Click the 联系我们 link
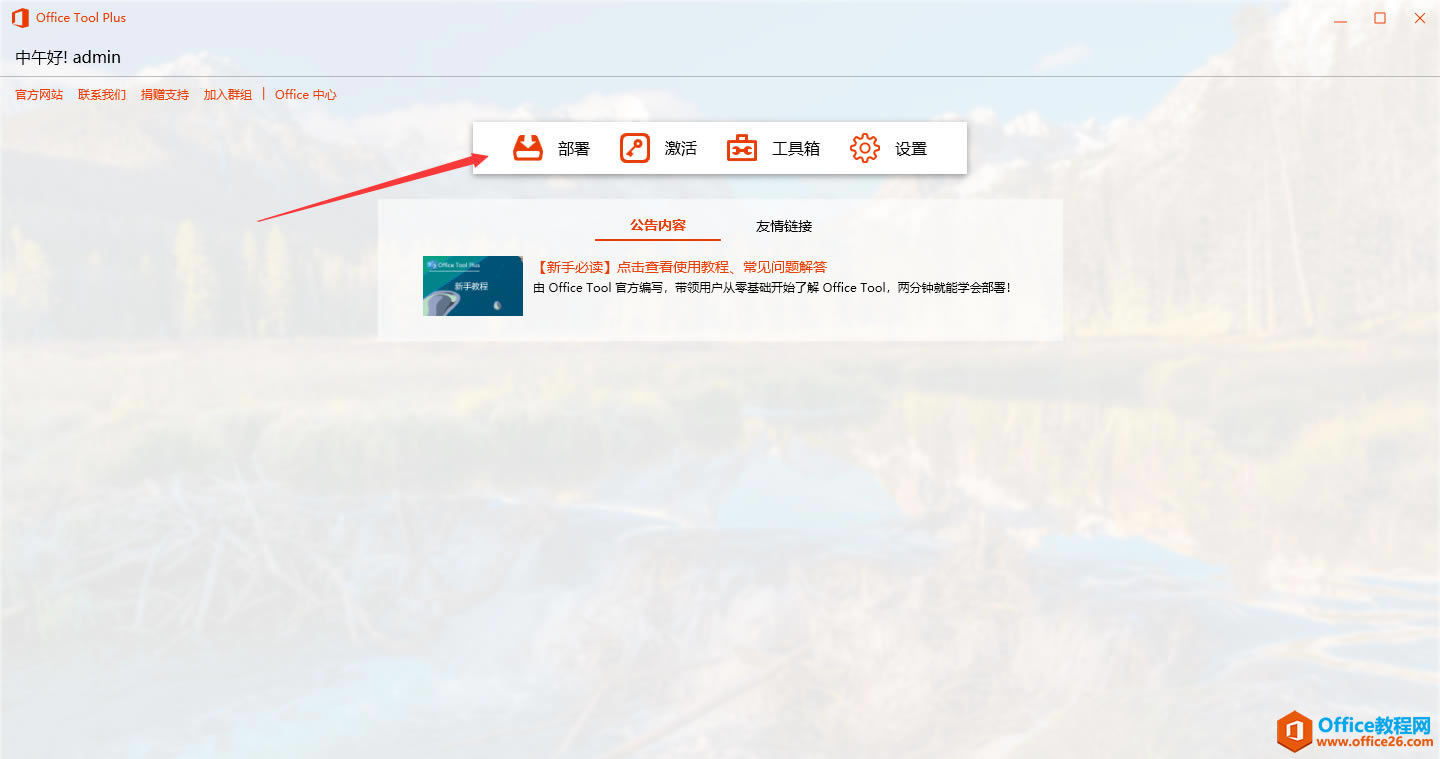The image size is (1440, 759). click(x=101, y=94)
